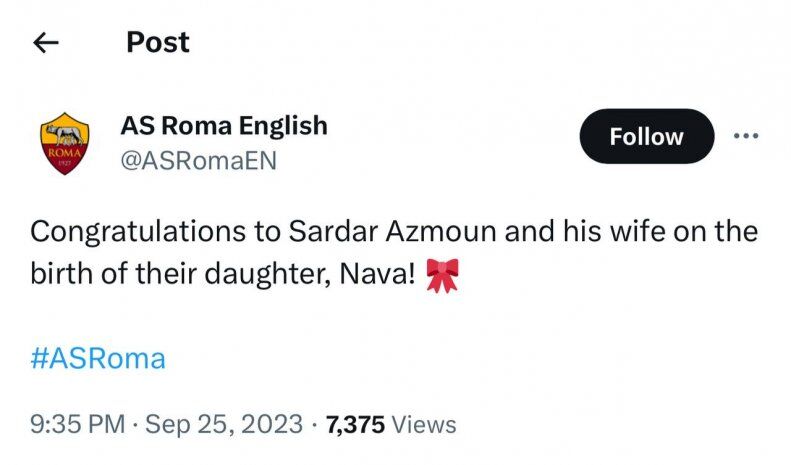Open the #ASRoma hashtag link
Viewport: 791px width, 465px height.
(98, 358)
